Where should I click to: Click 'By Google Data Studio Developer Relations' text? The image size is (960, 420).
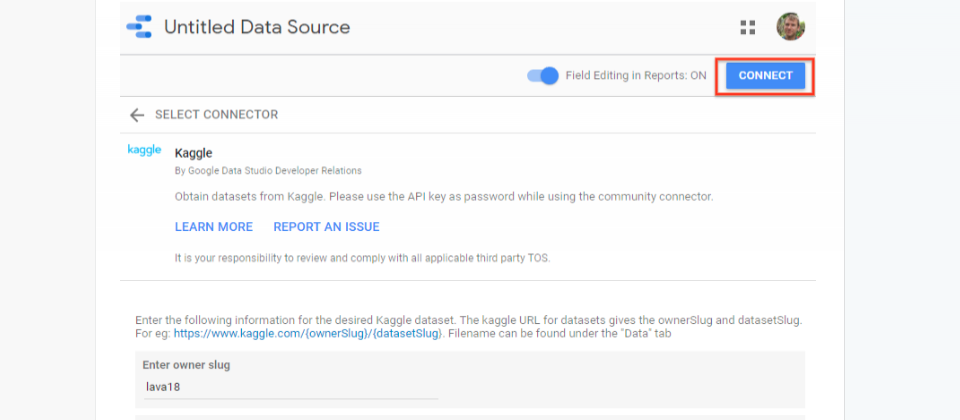tap(268, 171)
